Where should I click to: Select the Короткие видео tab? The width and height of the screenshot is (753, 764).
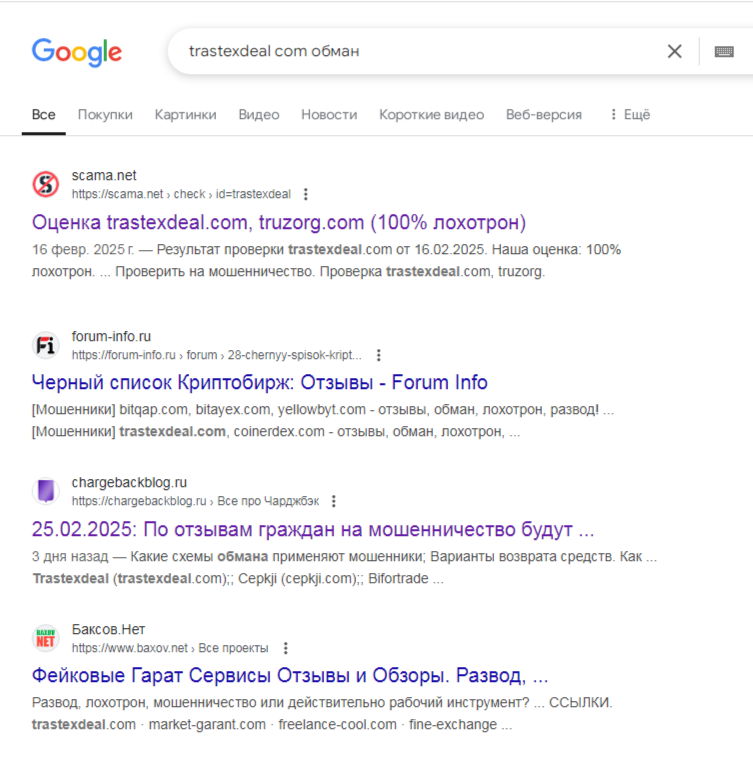coord(431,115)
